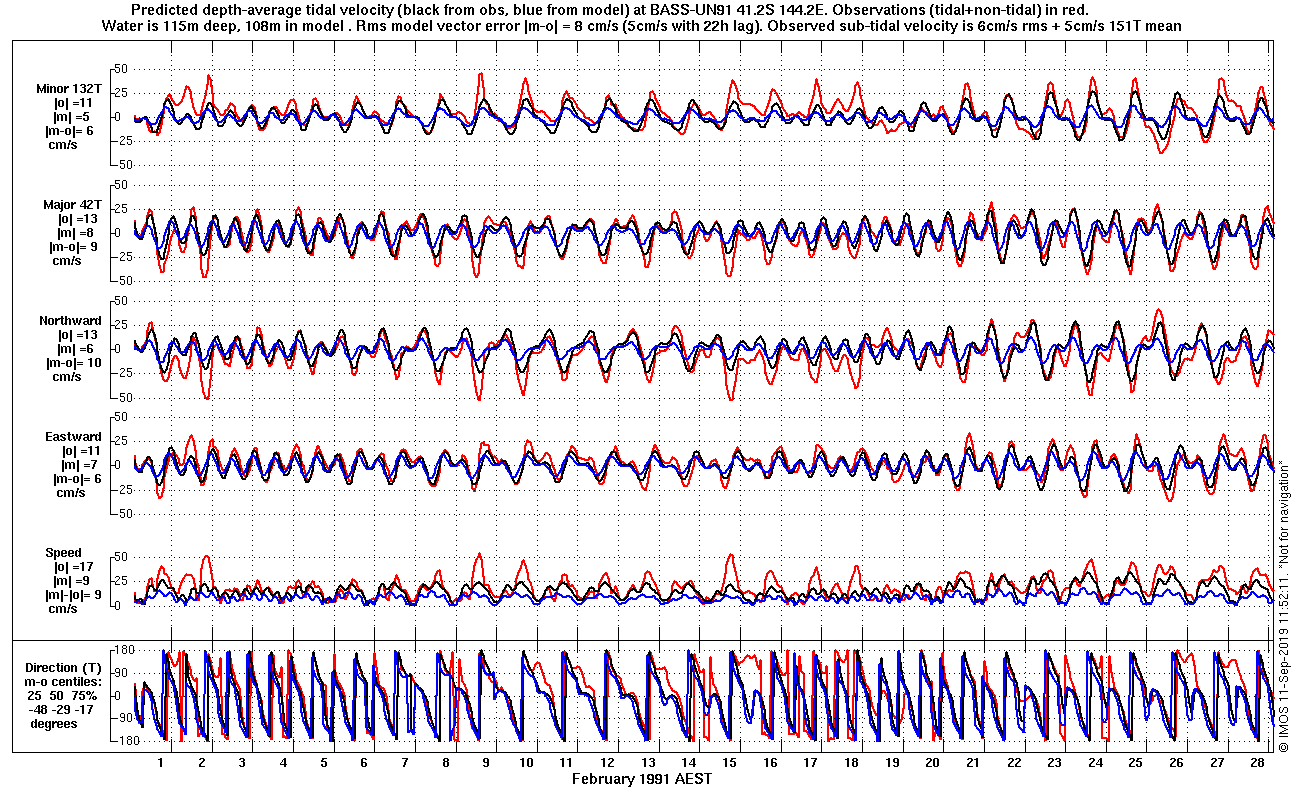This screenshot has height=800, width=1300.
Task: Click day '18' on the date axis
Action: 851,762
